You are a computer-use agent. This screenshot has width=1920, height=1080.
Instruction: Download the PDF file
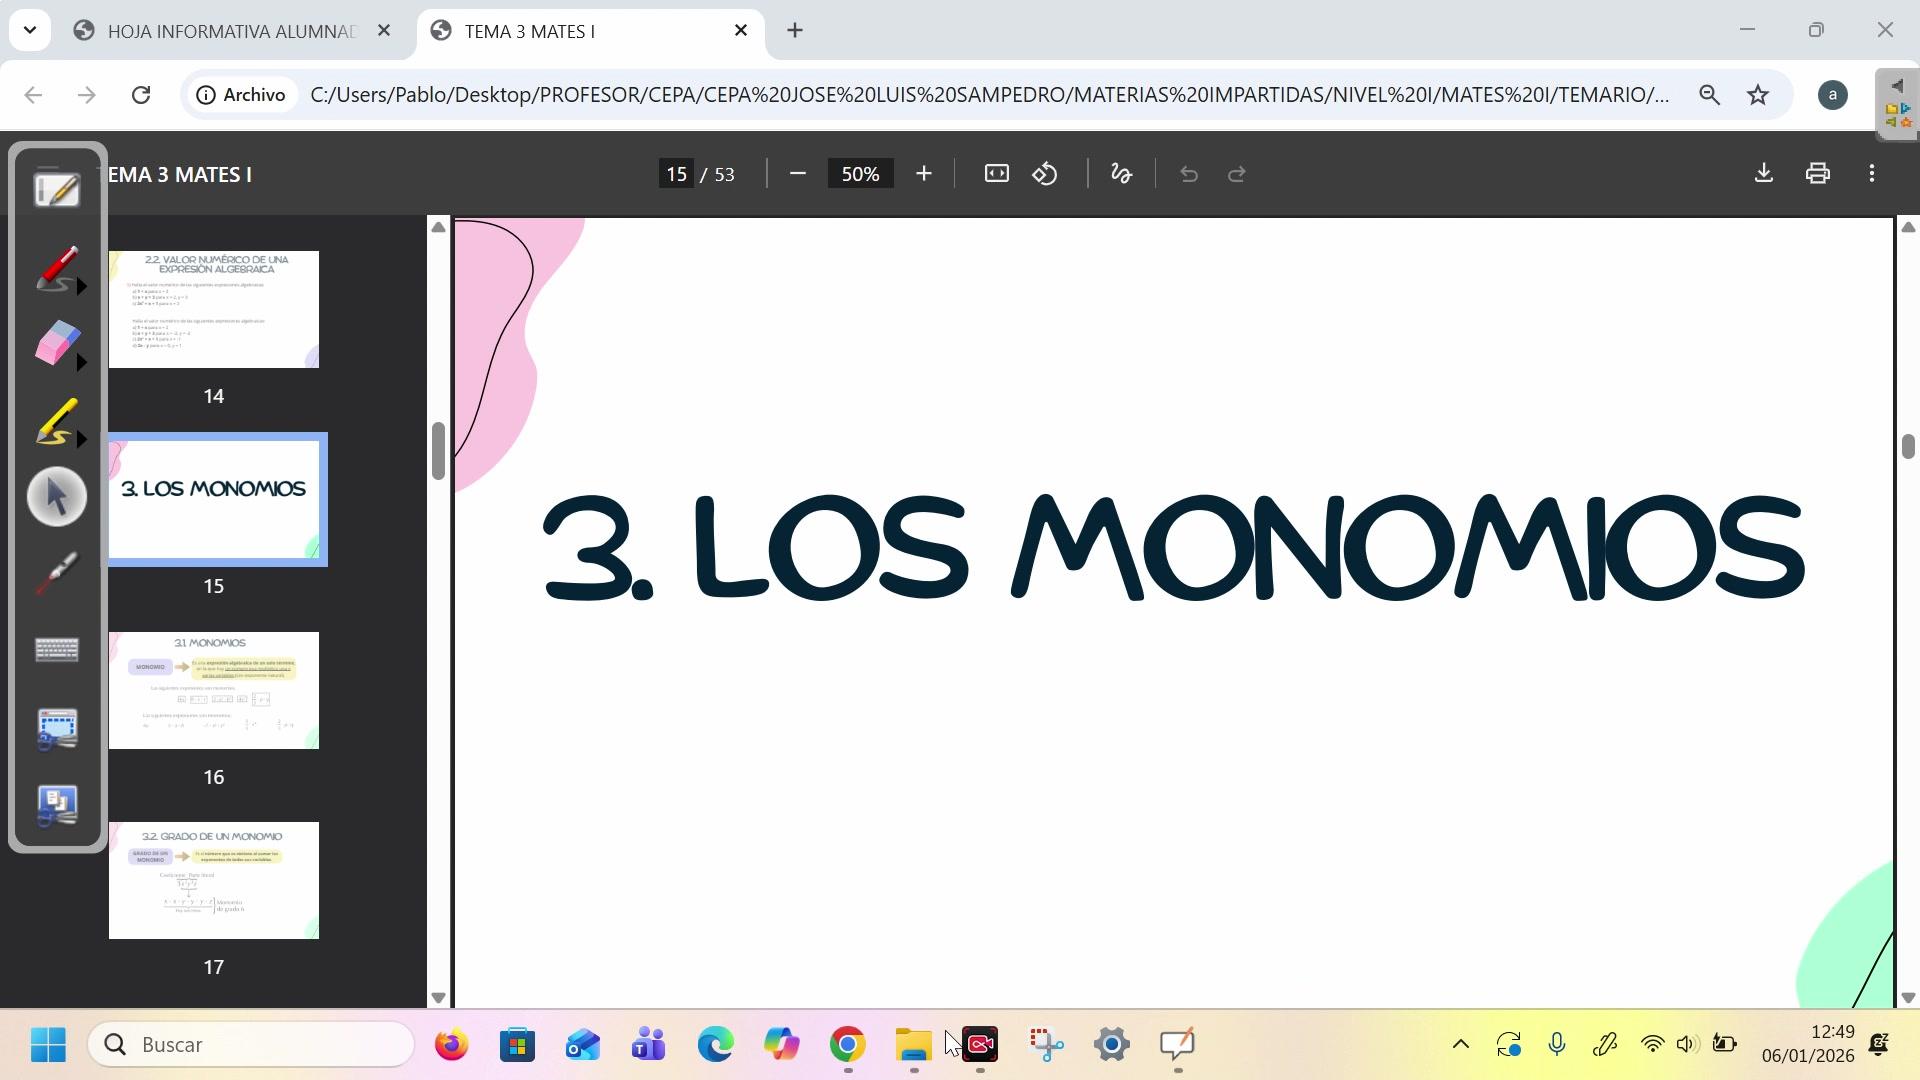[x=1764, y=174]
